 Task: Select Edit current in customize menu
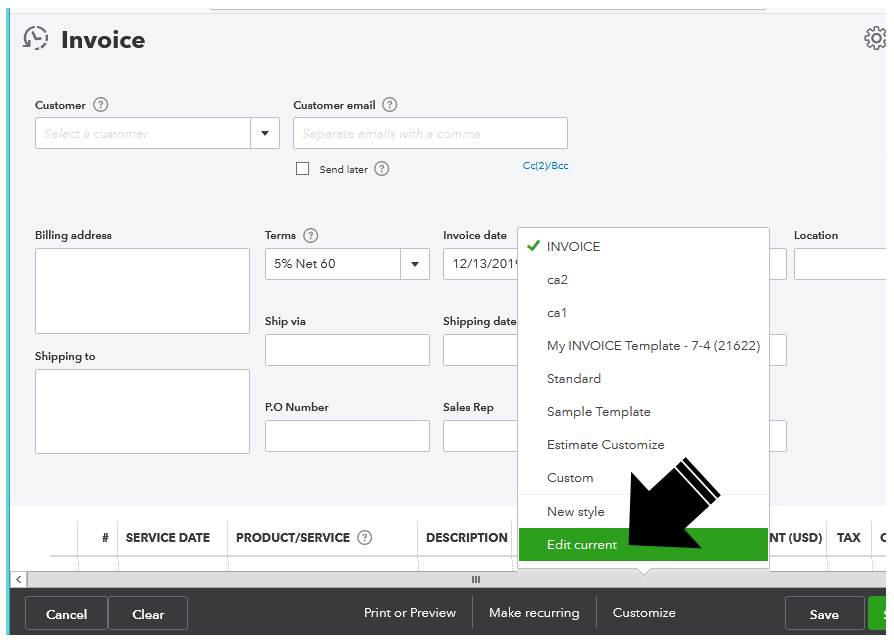pyautogui.click(x=643, y=545)
